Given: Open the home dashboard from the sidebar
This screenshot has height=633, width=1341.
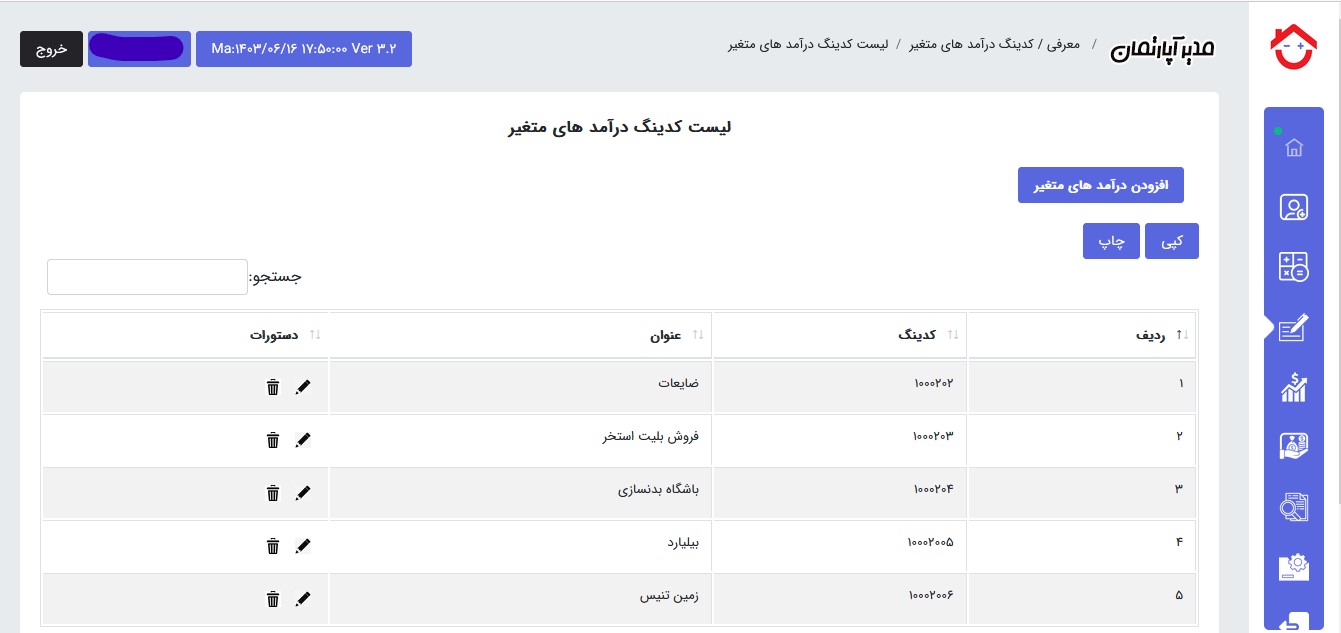Looking at the screenshot, I should click(1294, 148).
